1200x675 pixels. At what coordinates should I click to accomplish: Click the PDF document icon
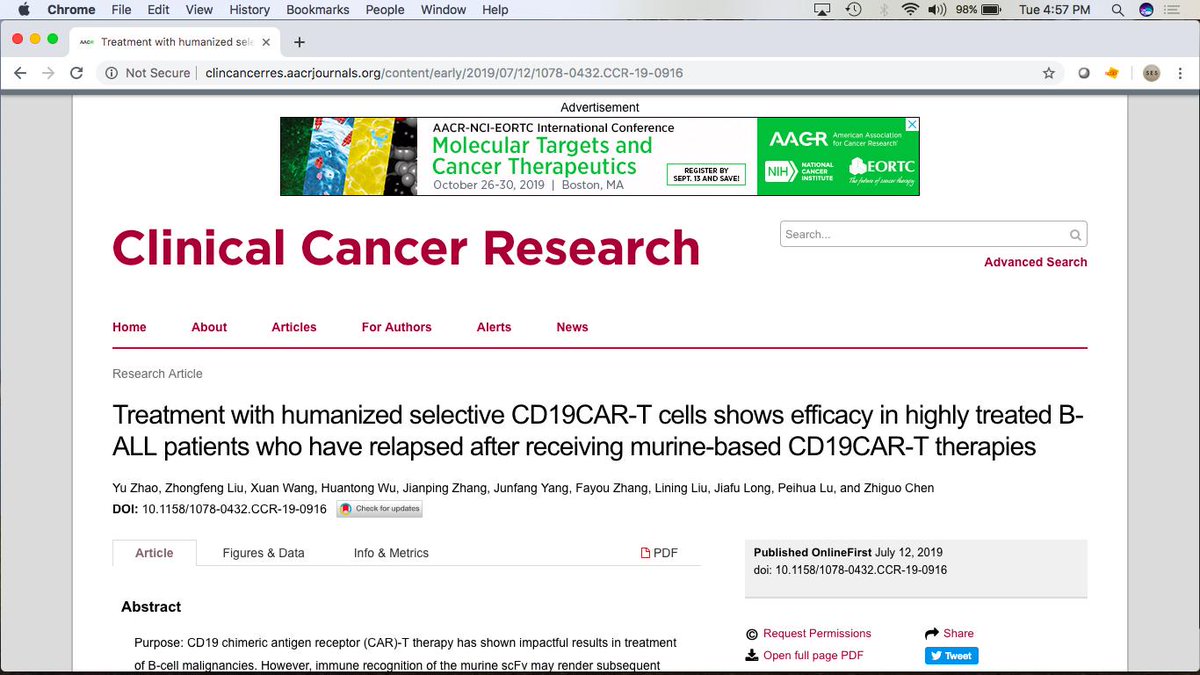[x=646, y=553]
